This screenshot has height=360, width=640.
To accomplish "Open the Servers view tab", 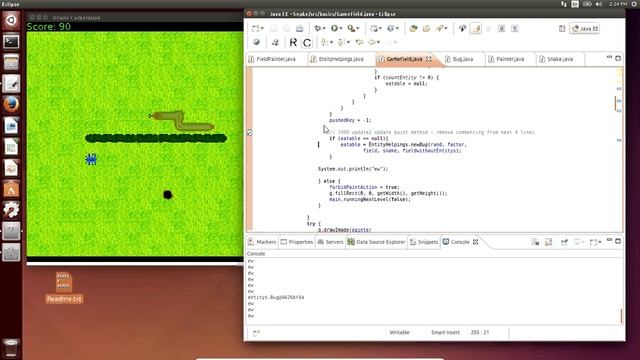I will tap(330, 242).
